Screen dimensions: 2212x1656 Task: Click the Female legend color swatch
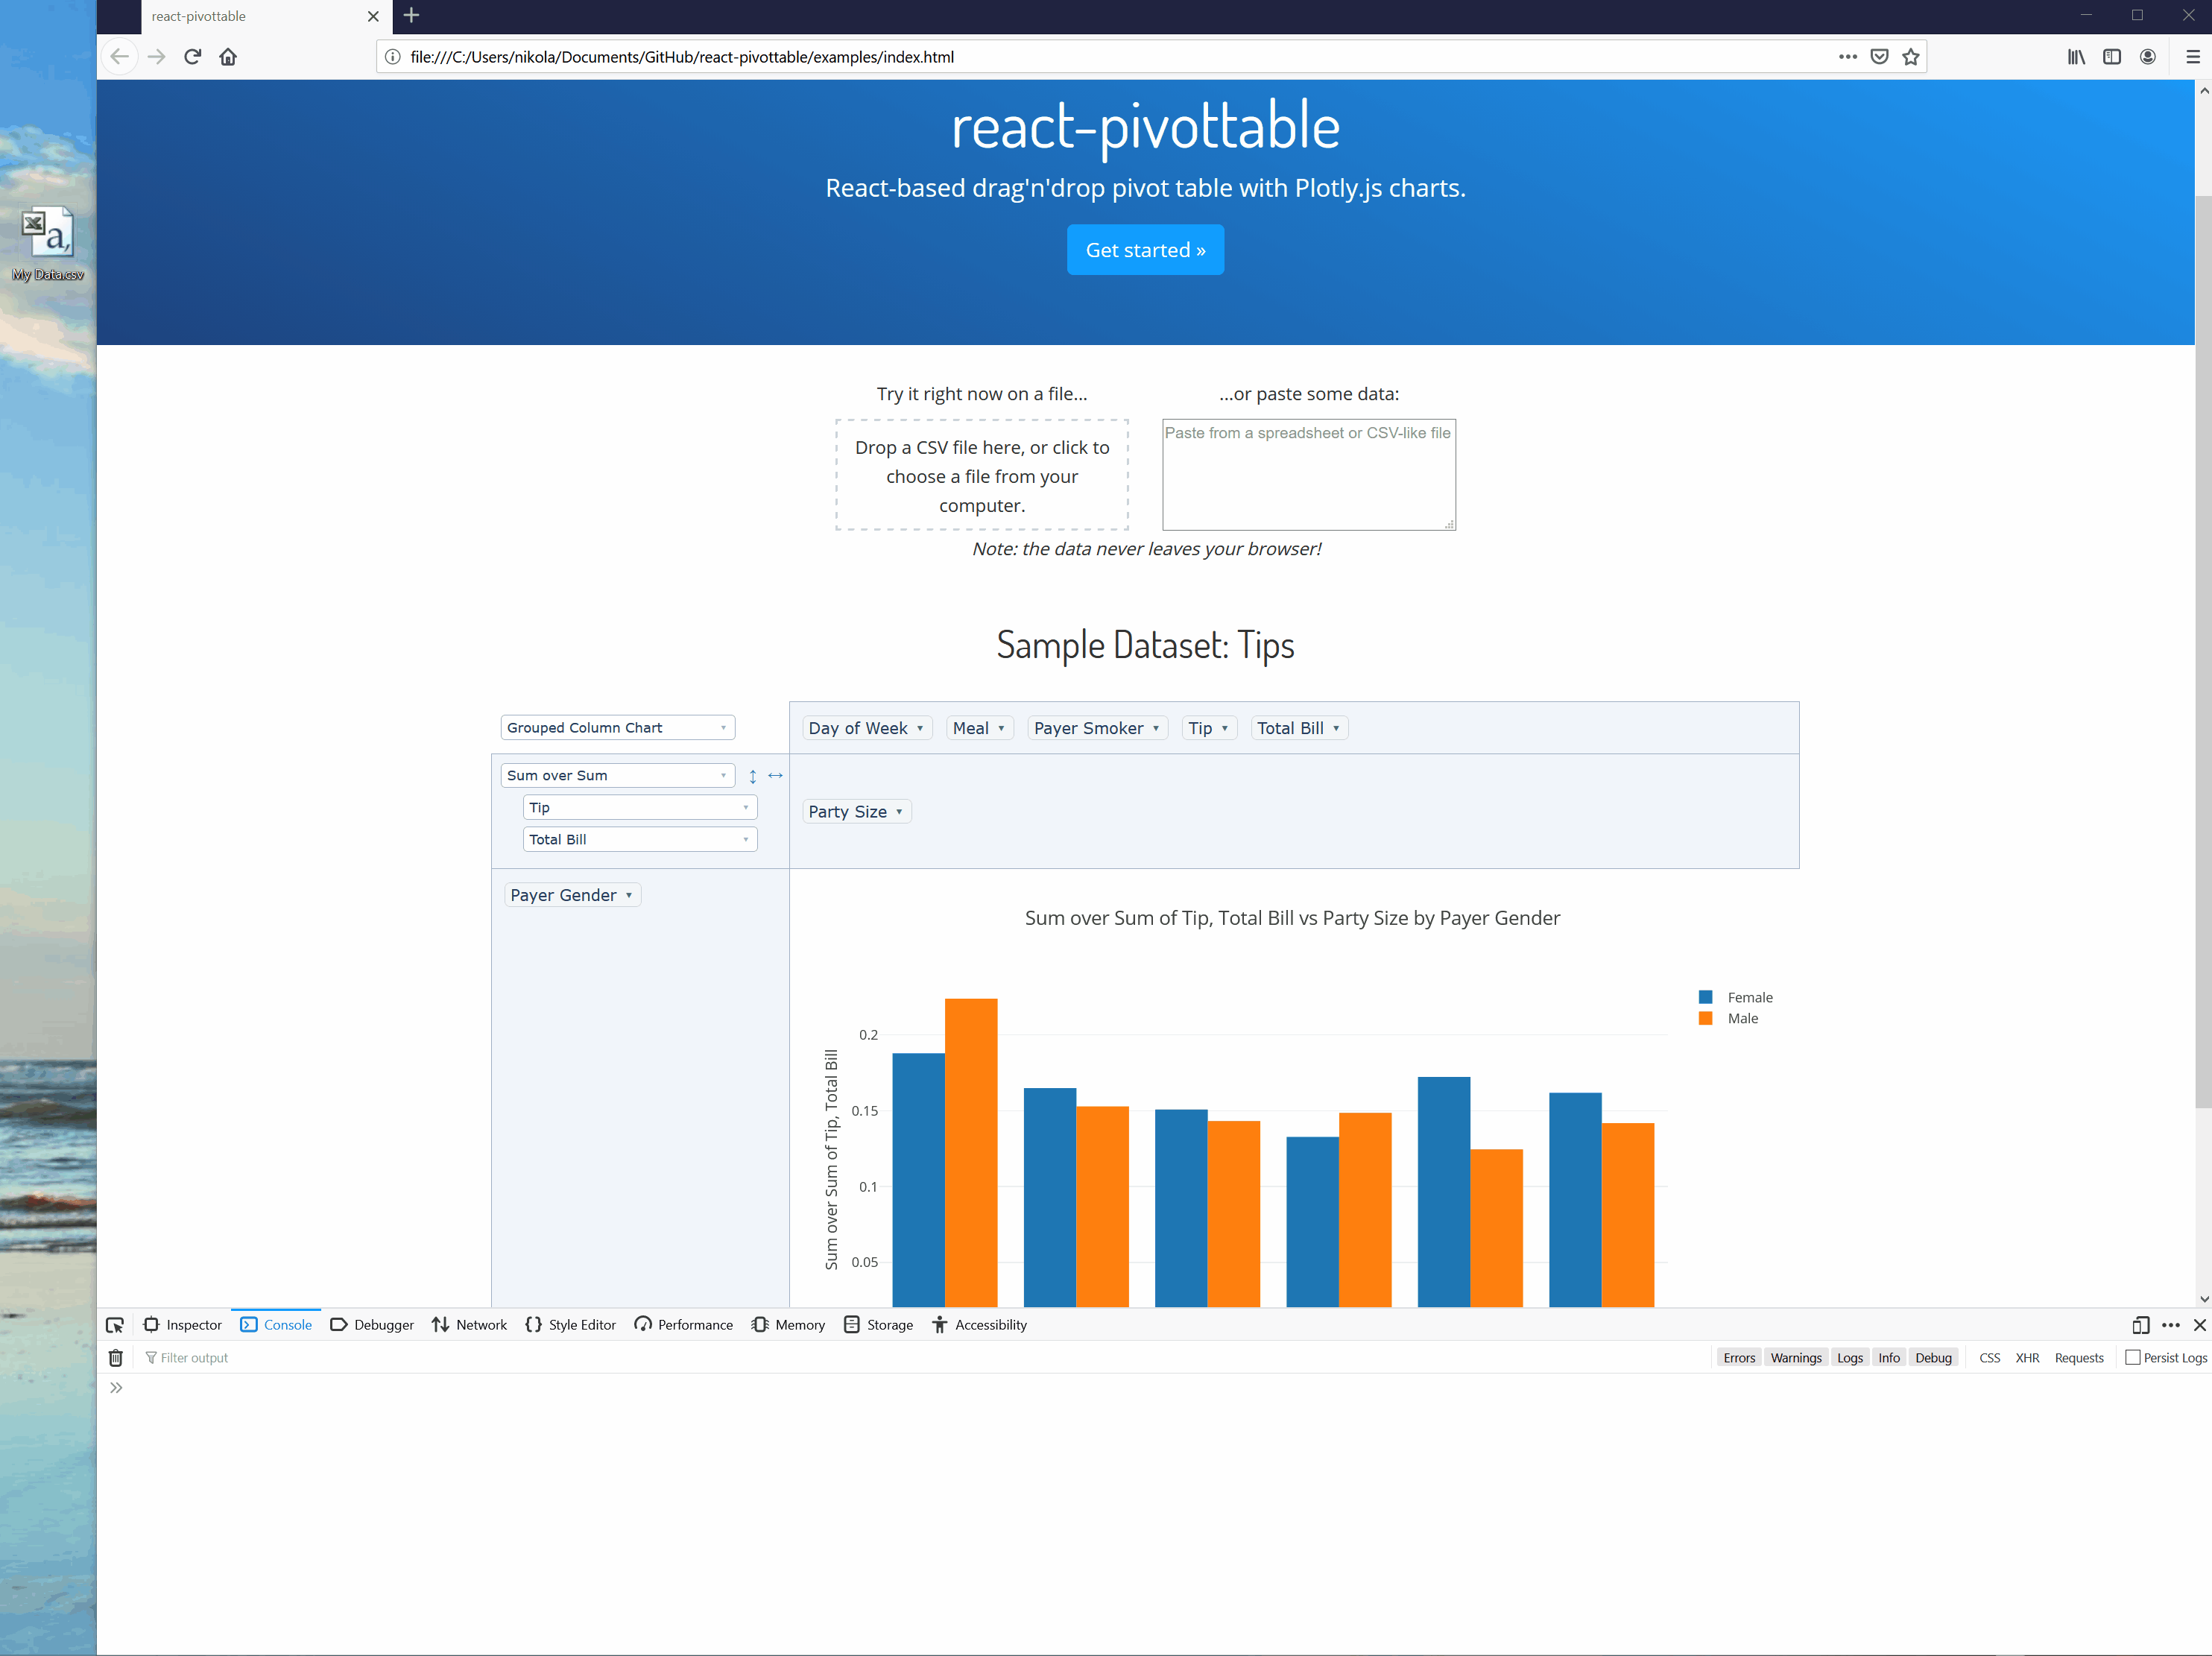click(1706, 998)
